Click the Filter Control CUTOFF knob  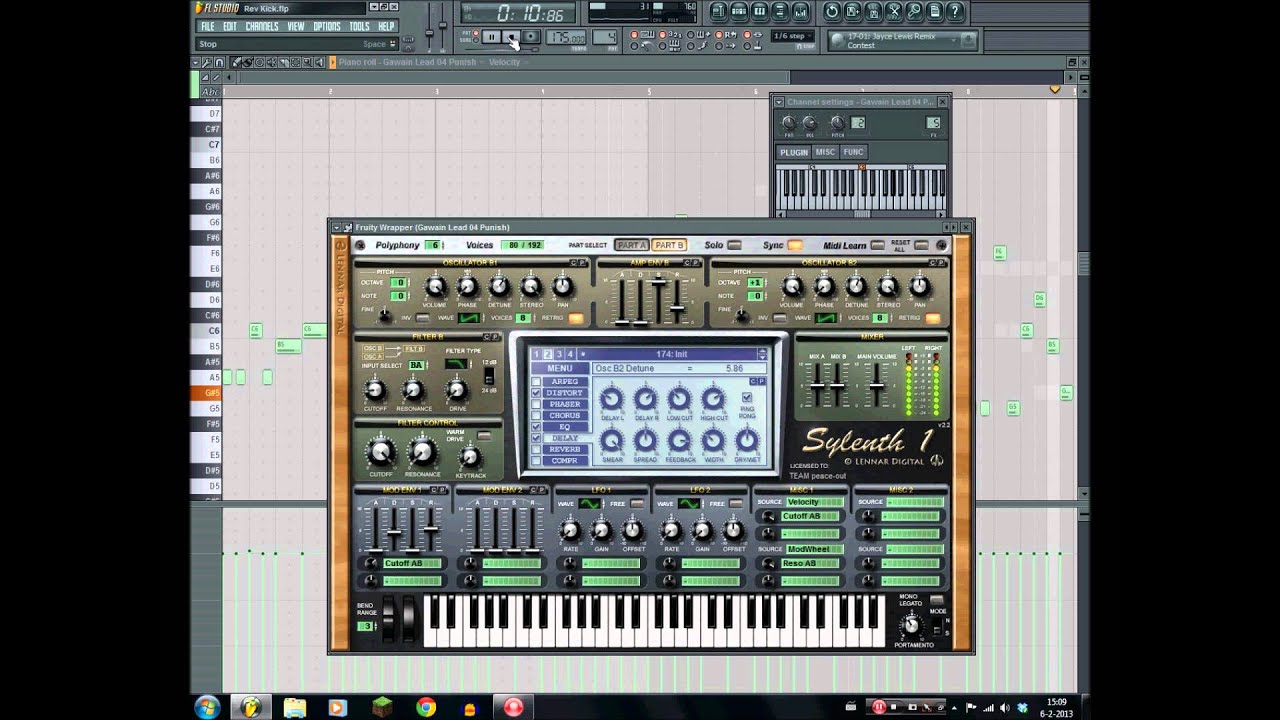point(380,451)
